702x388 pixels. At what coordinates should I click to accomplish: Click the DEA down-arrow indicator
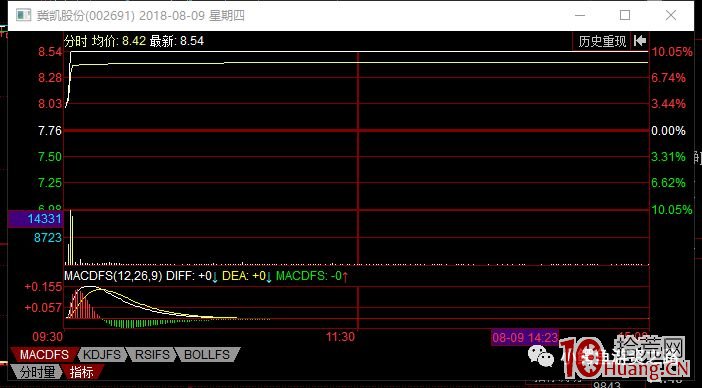(269, 277)
